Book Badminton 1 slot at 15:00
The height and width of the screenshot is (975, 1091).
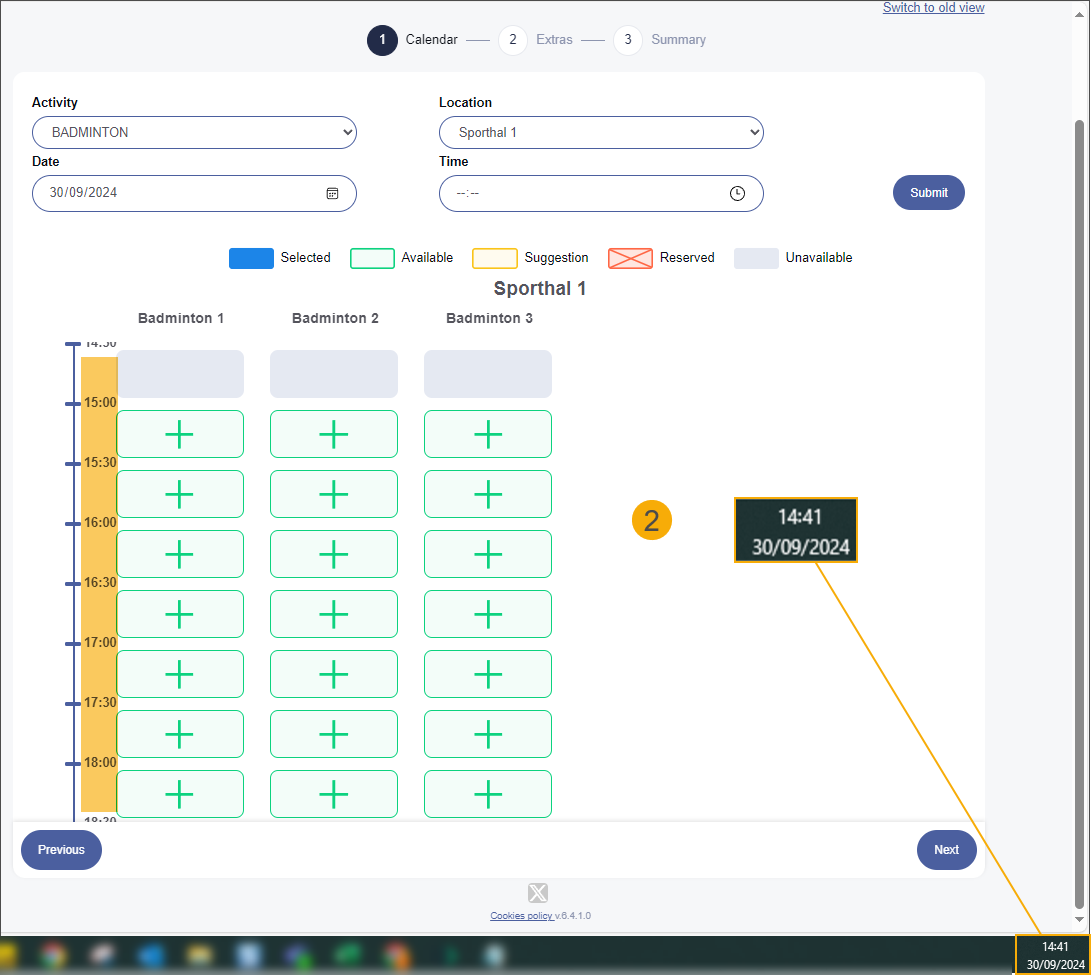[x=180, y=434]
